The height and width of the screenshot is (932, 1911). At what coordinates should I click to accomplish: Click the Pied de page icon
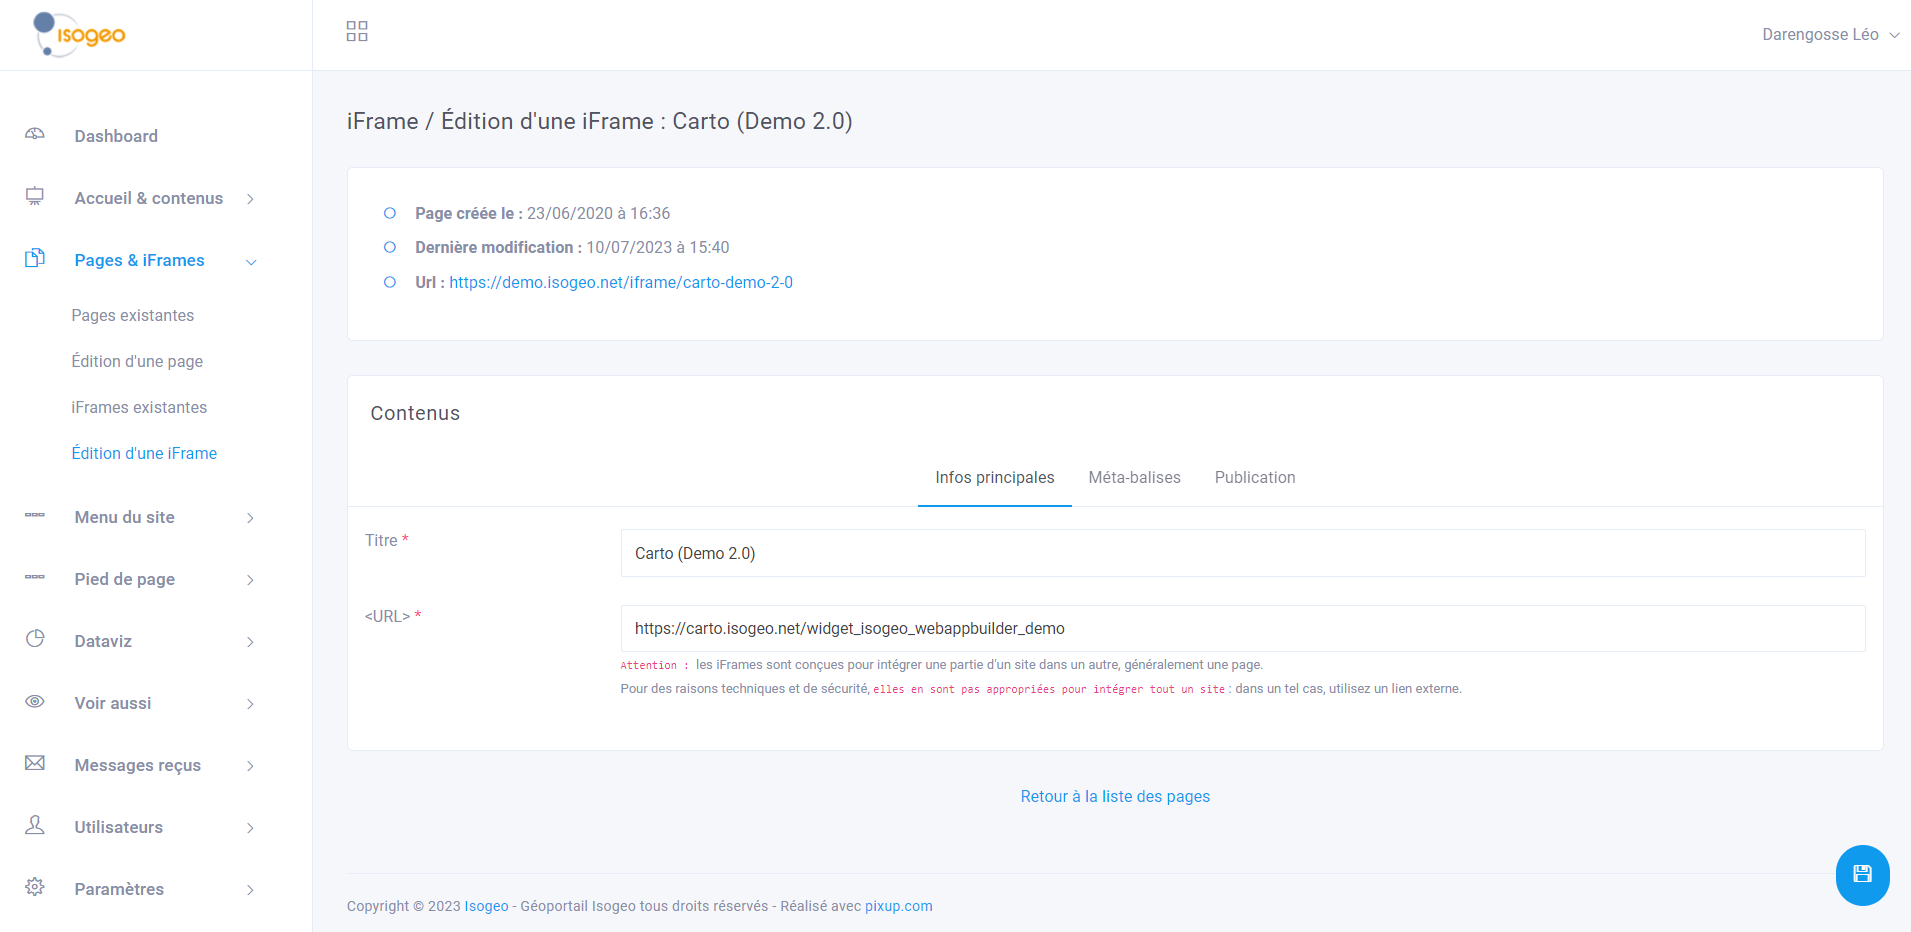pyautogui.click(x=35, y=577)
